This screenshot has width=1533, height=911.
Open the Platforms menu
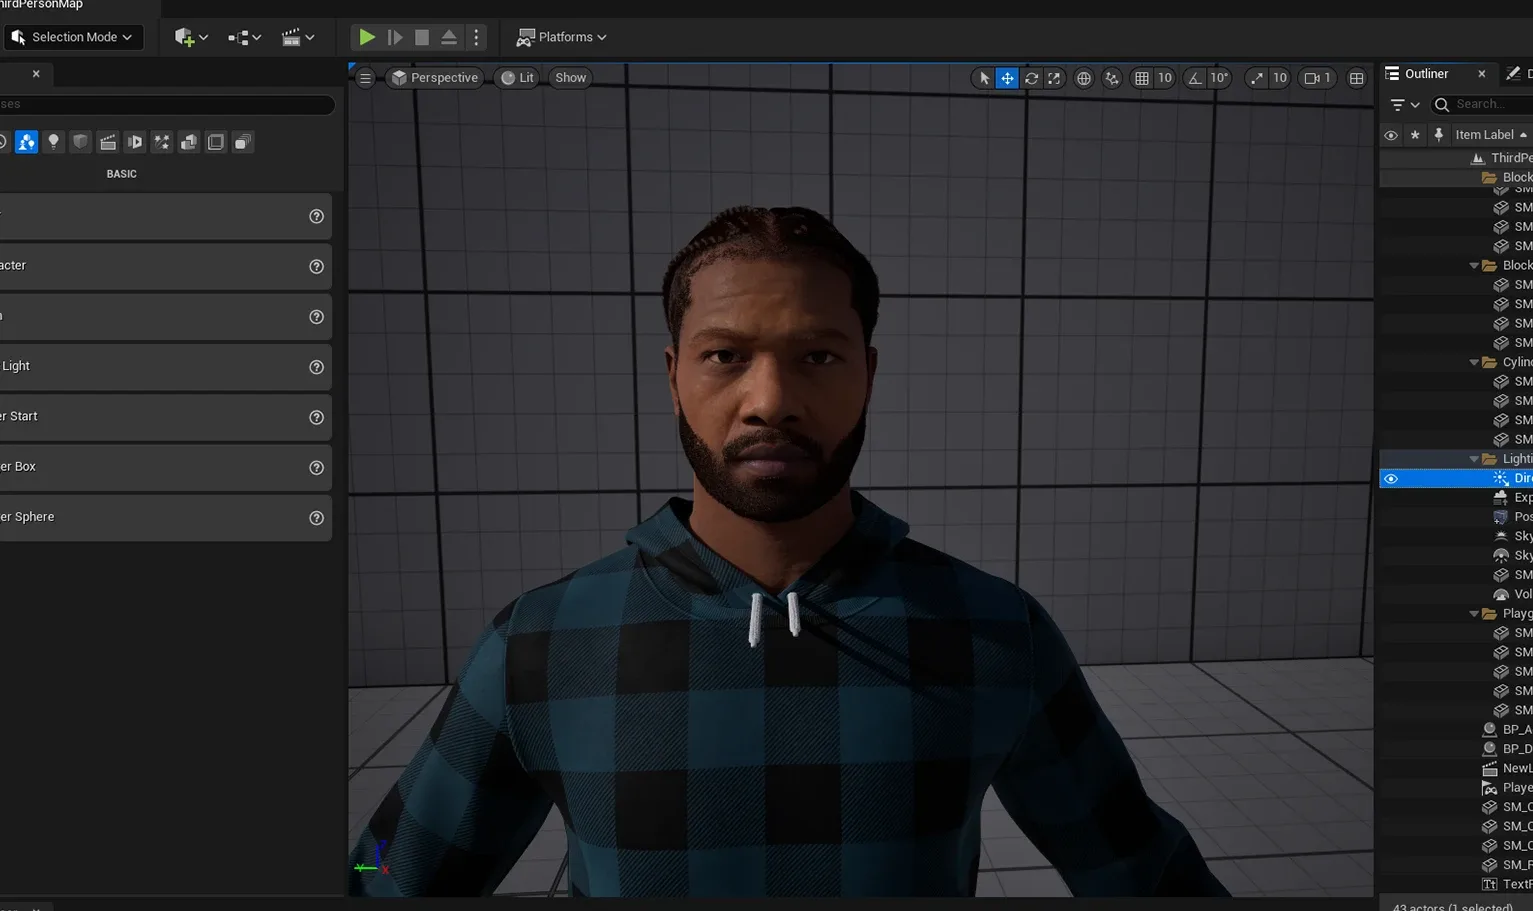(x=561, y=37)
